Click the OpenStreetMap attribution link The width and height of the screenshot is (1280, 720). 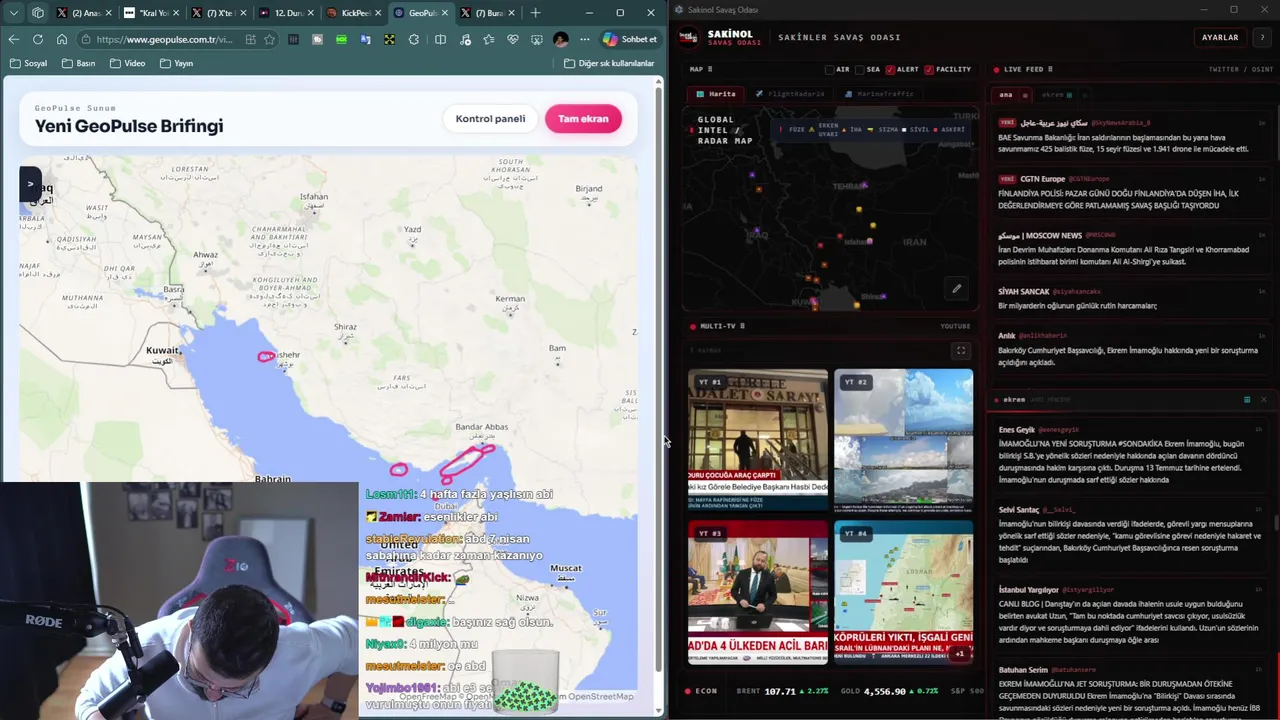click(600, 696)
